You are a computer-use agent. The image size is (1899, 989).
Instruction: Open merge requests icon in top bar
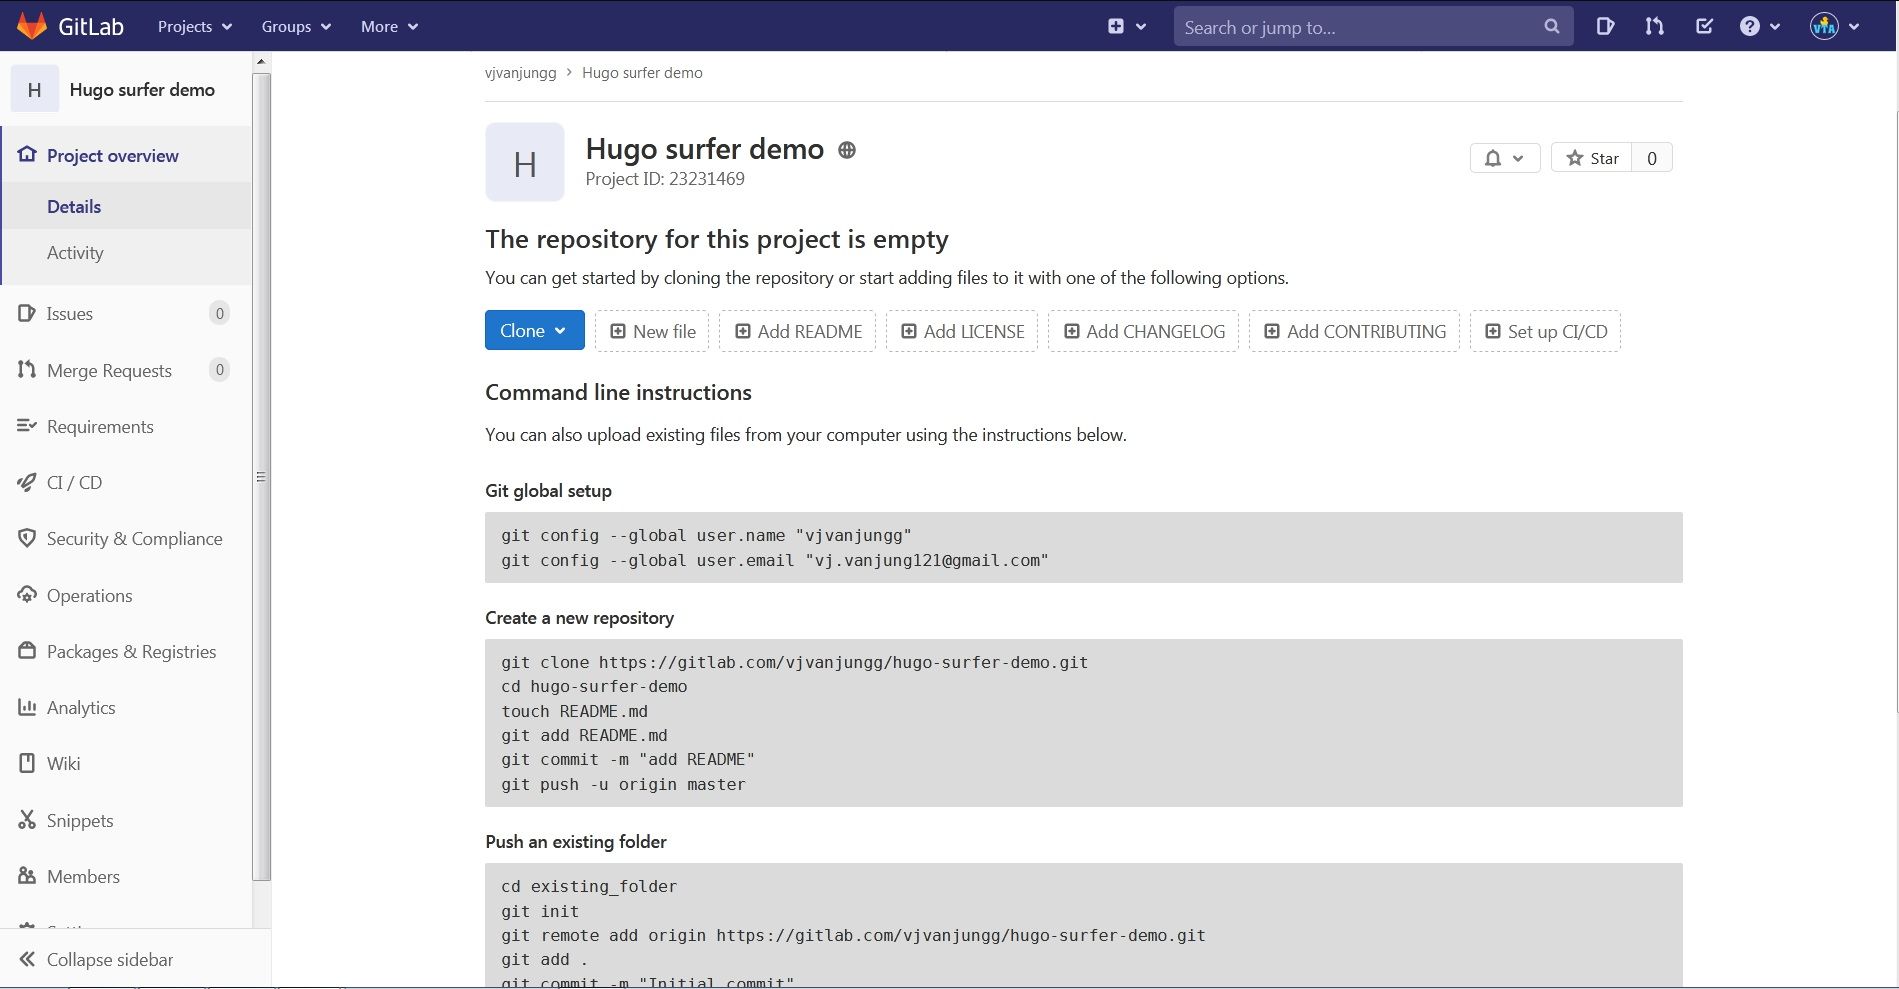(1655, 26)
